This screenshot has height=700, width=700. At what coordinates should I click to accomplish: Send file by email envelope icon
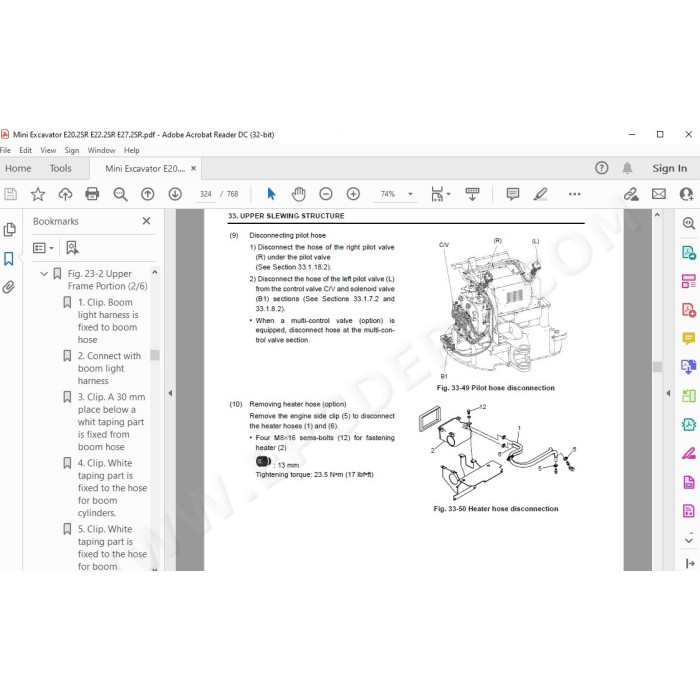pyautogui.click(x=659, y=194)
